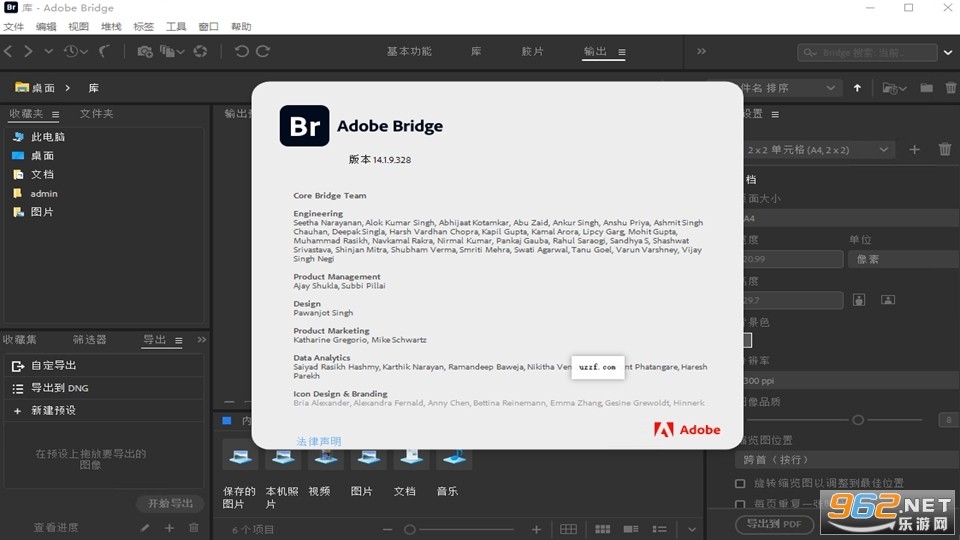This screenshot has width=960, height=540.
Task: Click the Desktop breadcrumb in path bar
Action: coord(36,88)
